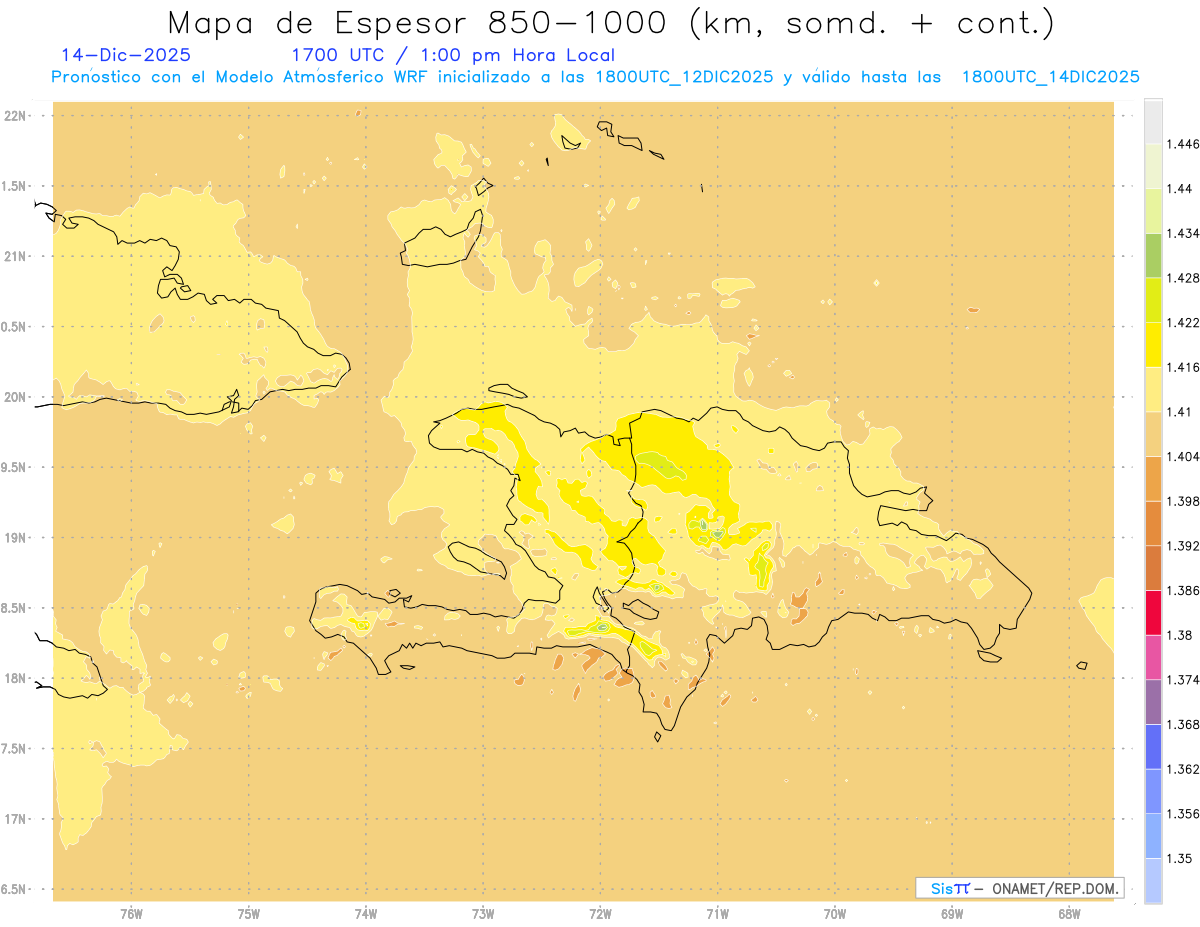Click the legend value '1.416'
The image size is (1200, 927).
pyautogui.click(x=1181, y=367)
